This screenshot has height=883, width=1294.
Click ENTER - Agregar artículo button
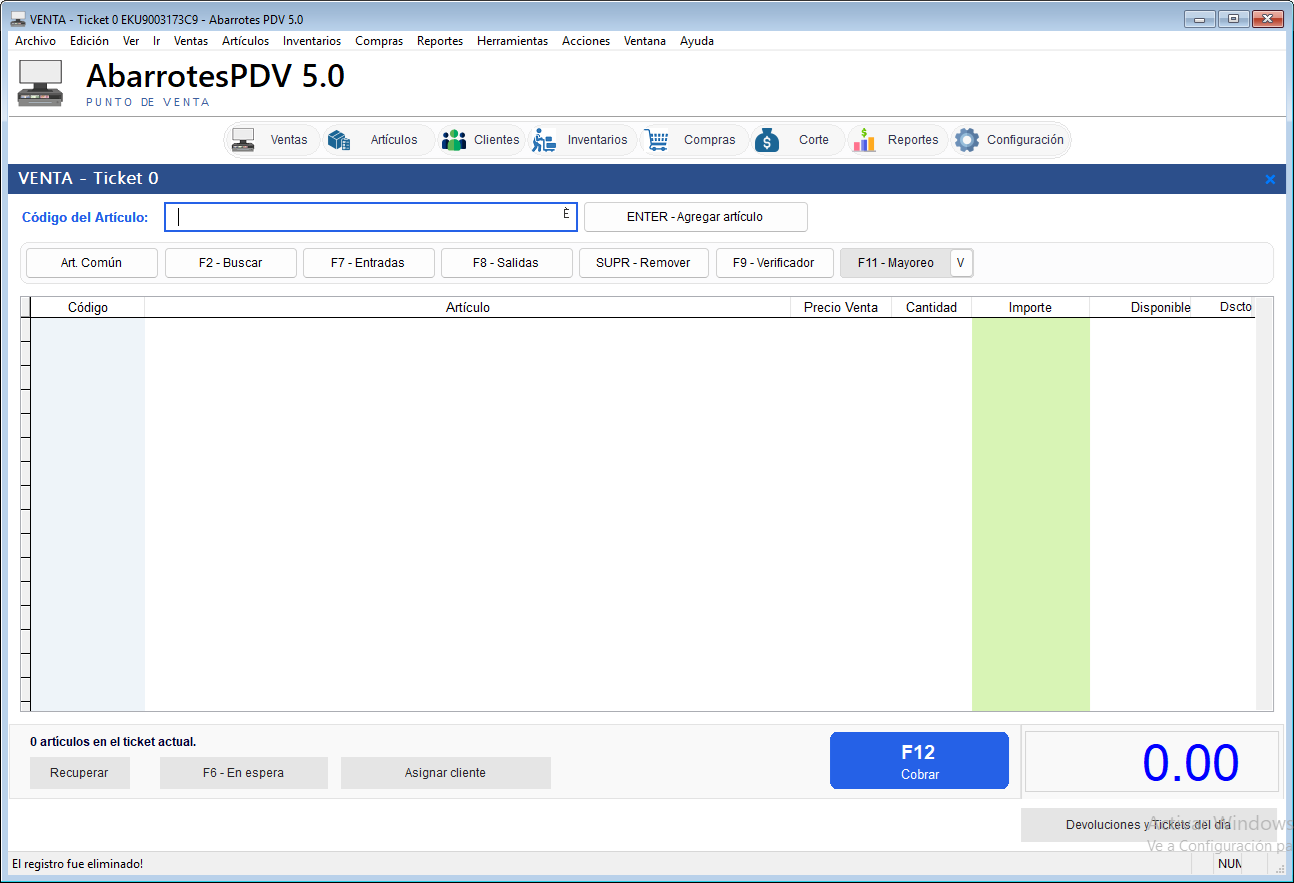tap(695, 217)
